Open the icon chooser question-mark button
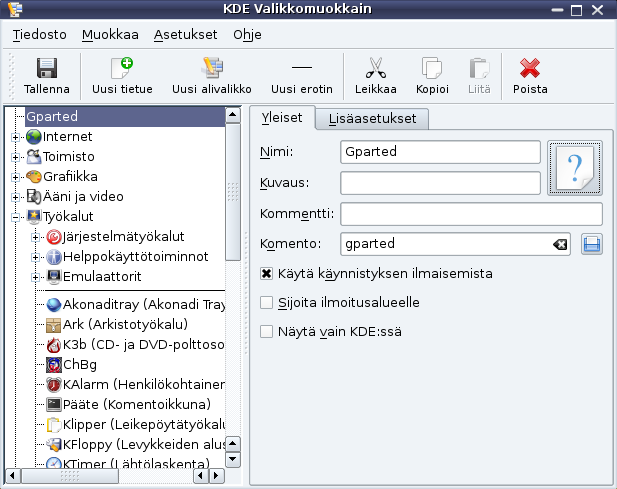617x489 pixels. click(575, 168)
